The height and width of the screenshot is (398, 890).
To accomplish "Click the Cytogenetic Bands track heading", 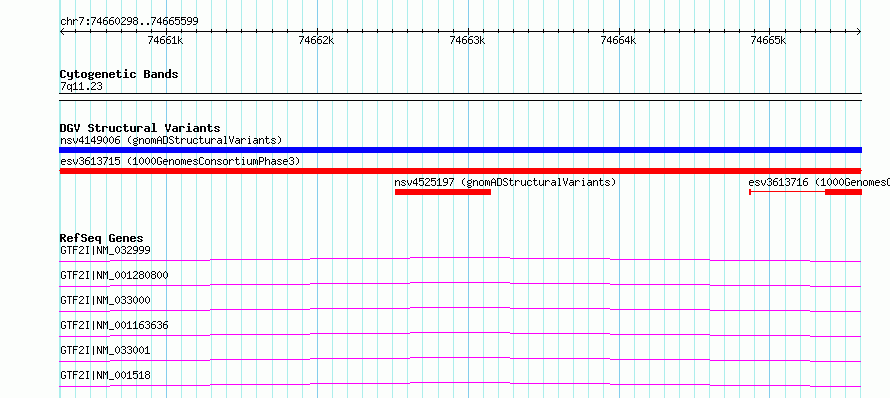I will (119, 74).
